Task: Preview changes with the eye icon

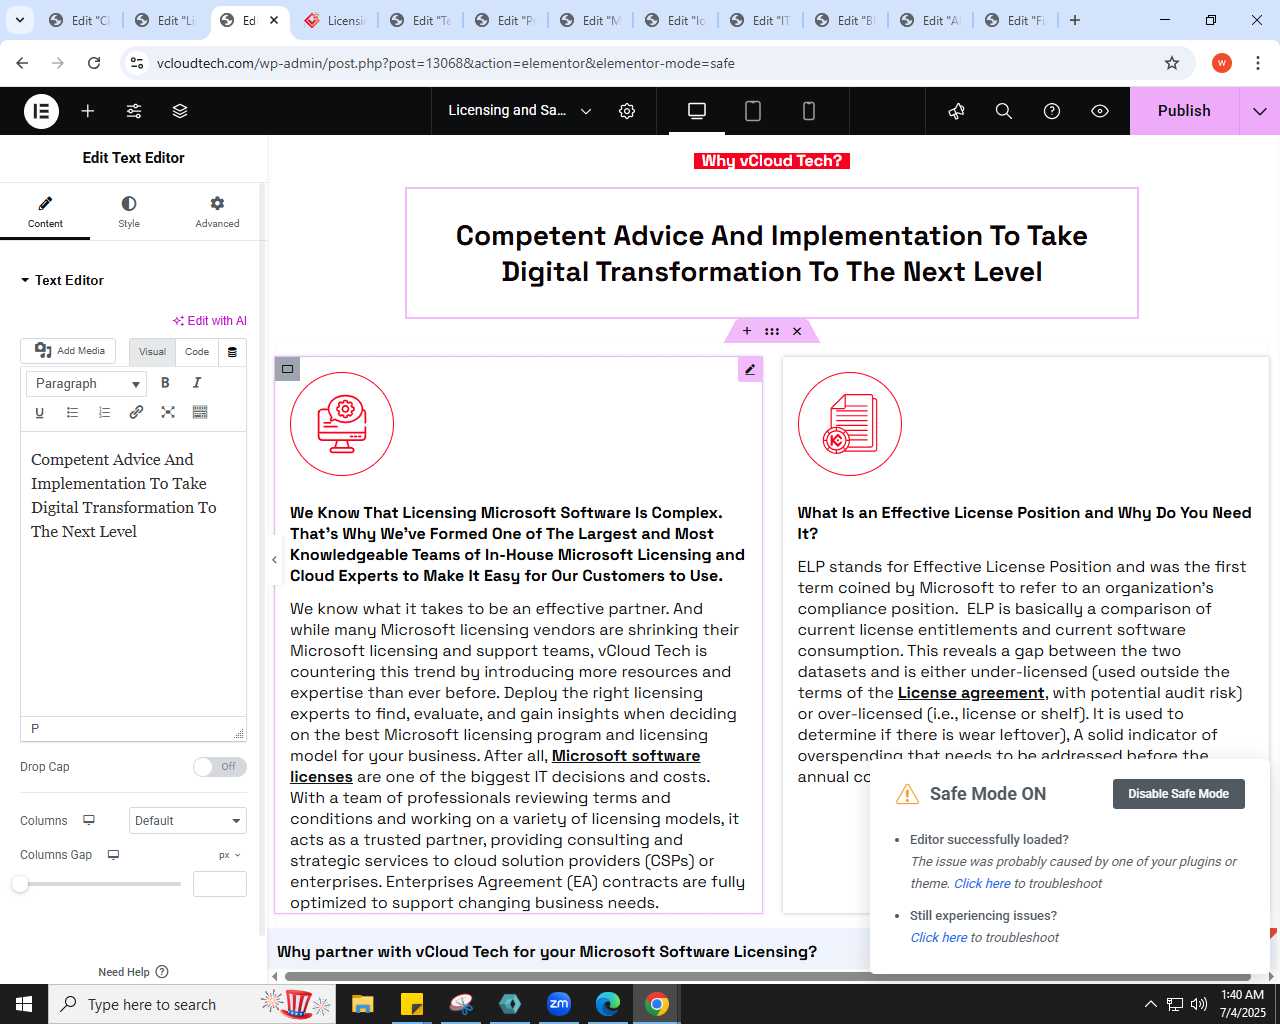Action: 1100,111
